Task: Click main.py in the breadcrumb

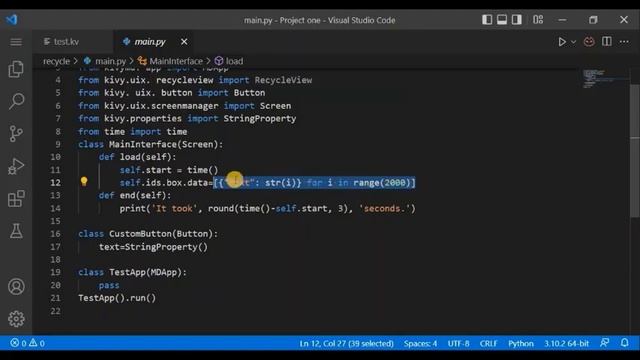Action: 110,61
